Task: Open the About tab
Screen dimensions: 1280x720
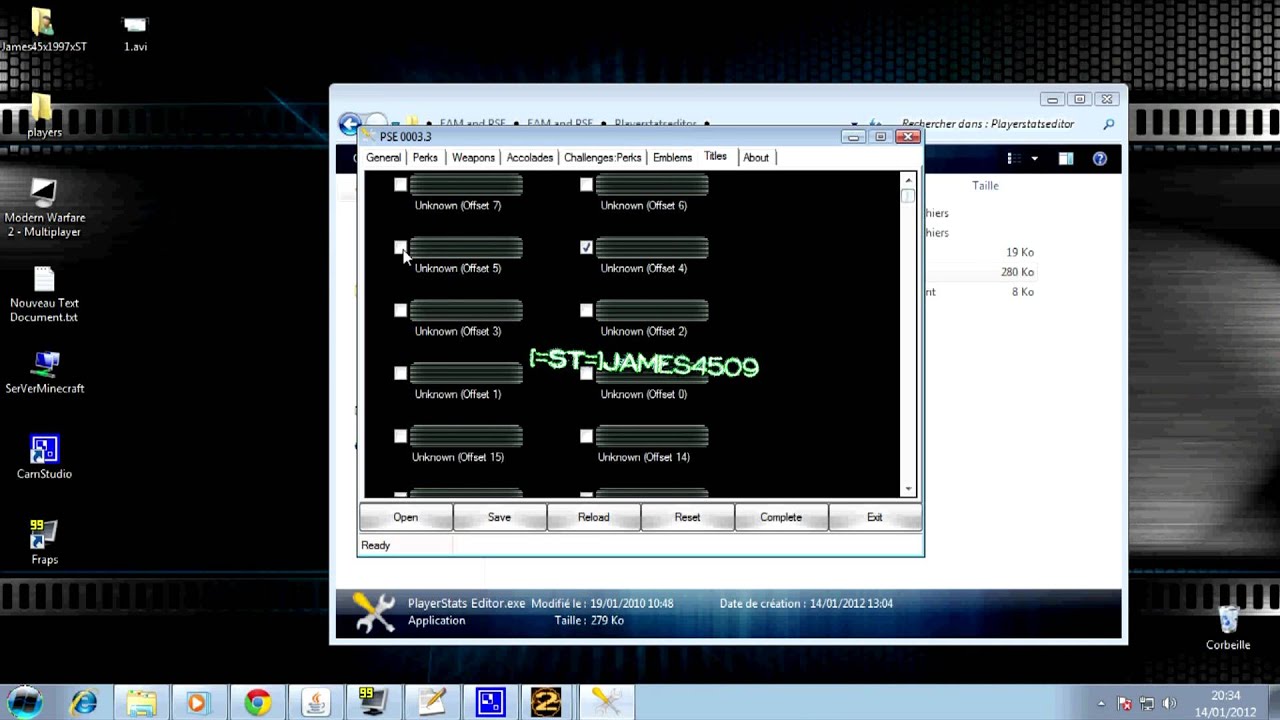Action: pyautogui.click(x=756, y=158)
